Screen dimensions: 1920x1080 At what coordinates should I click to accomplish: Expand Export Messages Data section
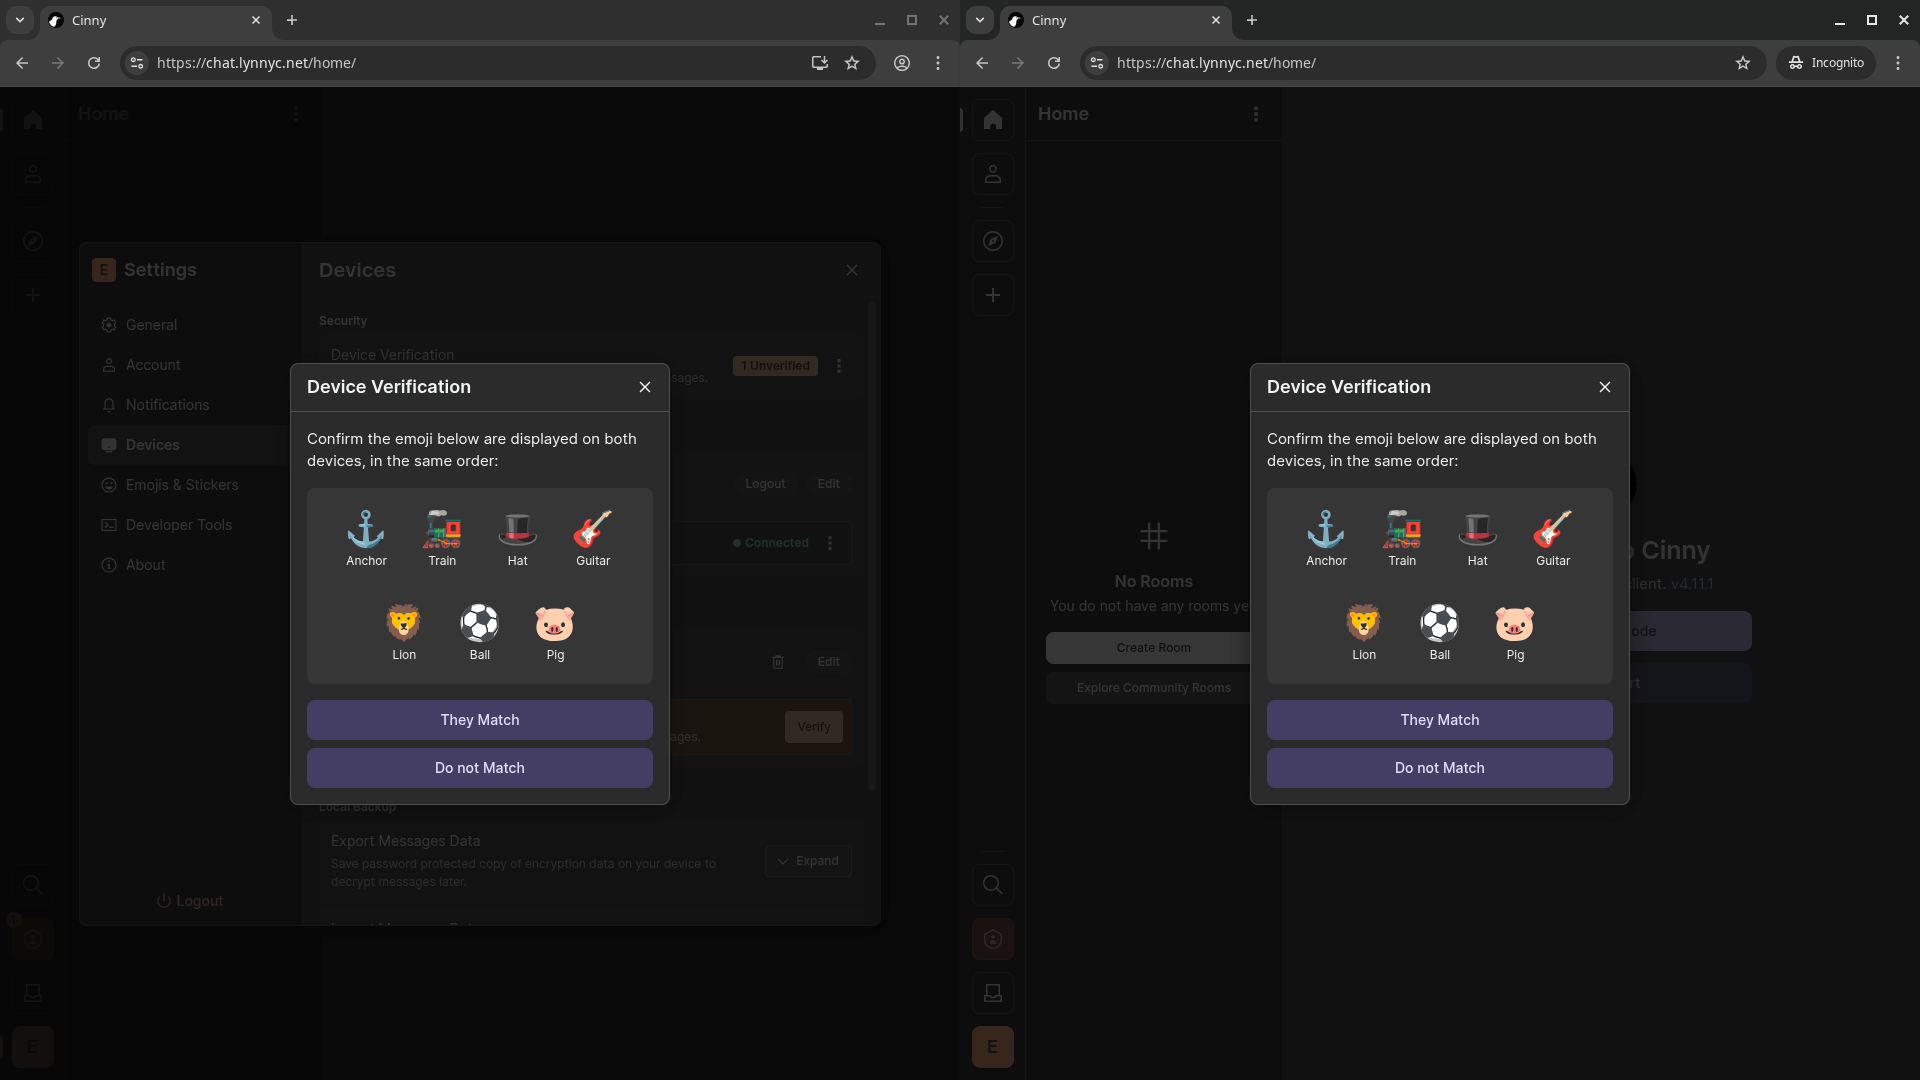click(809, 861)
